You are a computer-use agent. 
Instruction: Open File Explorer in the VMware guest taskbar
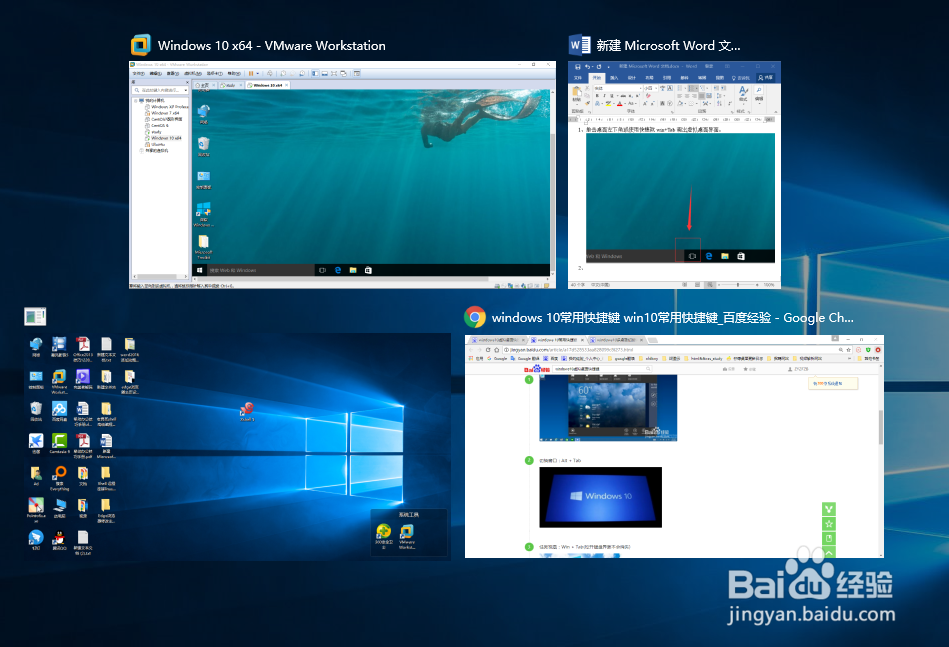pyautogui.click(x=353, y=270)
